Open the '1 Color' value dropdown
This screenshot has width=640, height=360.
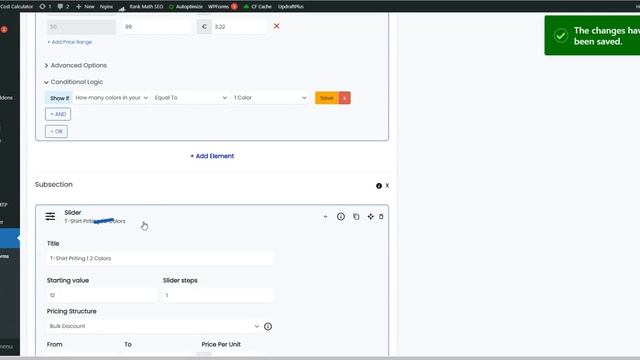(x=269, y=98)
